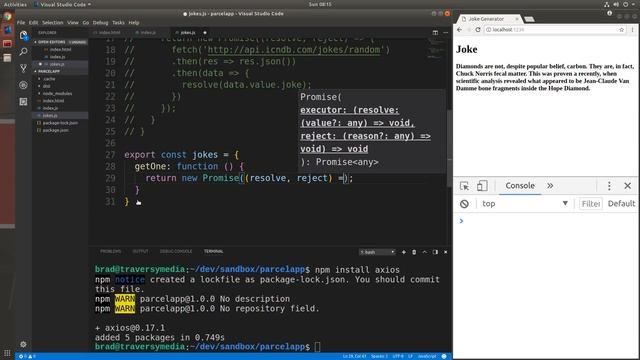This screenshot has height=360, width=640.
Task: Click the editor minimap
Action: [437, 50]
